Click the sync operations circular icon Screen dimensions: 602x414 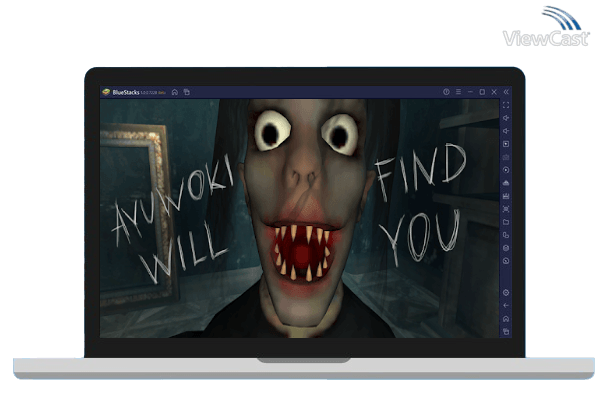click(506, 170)
